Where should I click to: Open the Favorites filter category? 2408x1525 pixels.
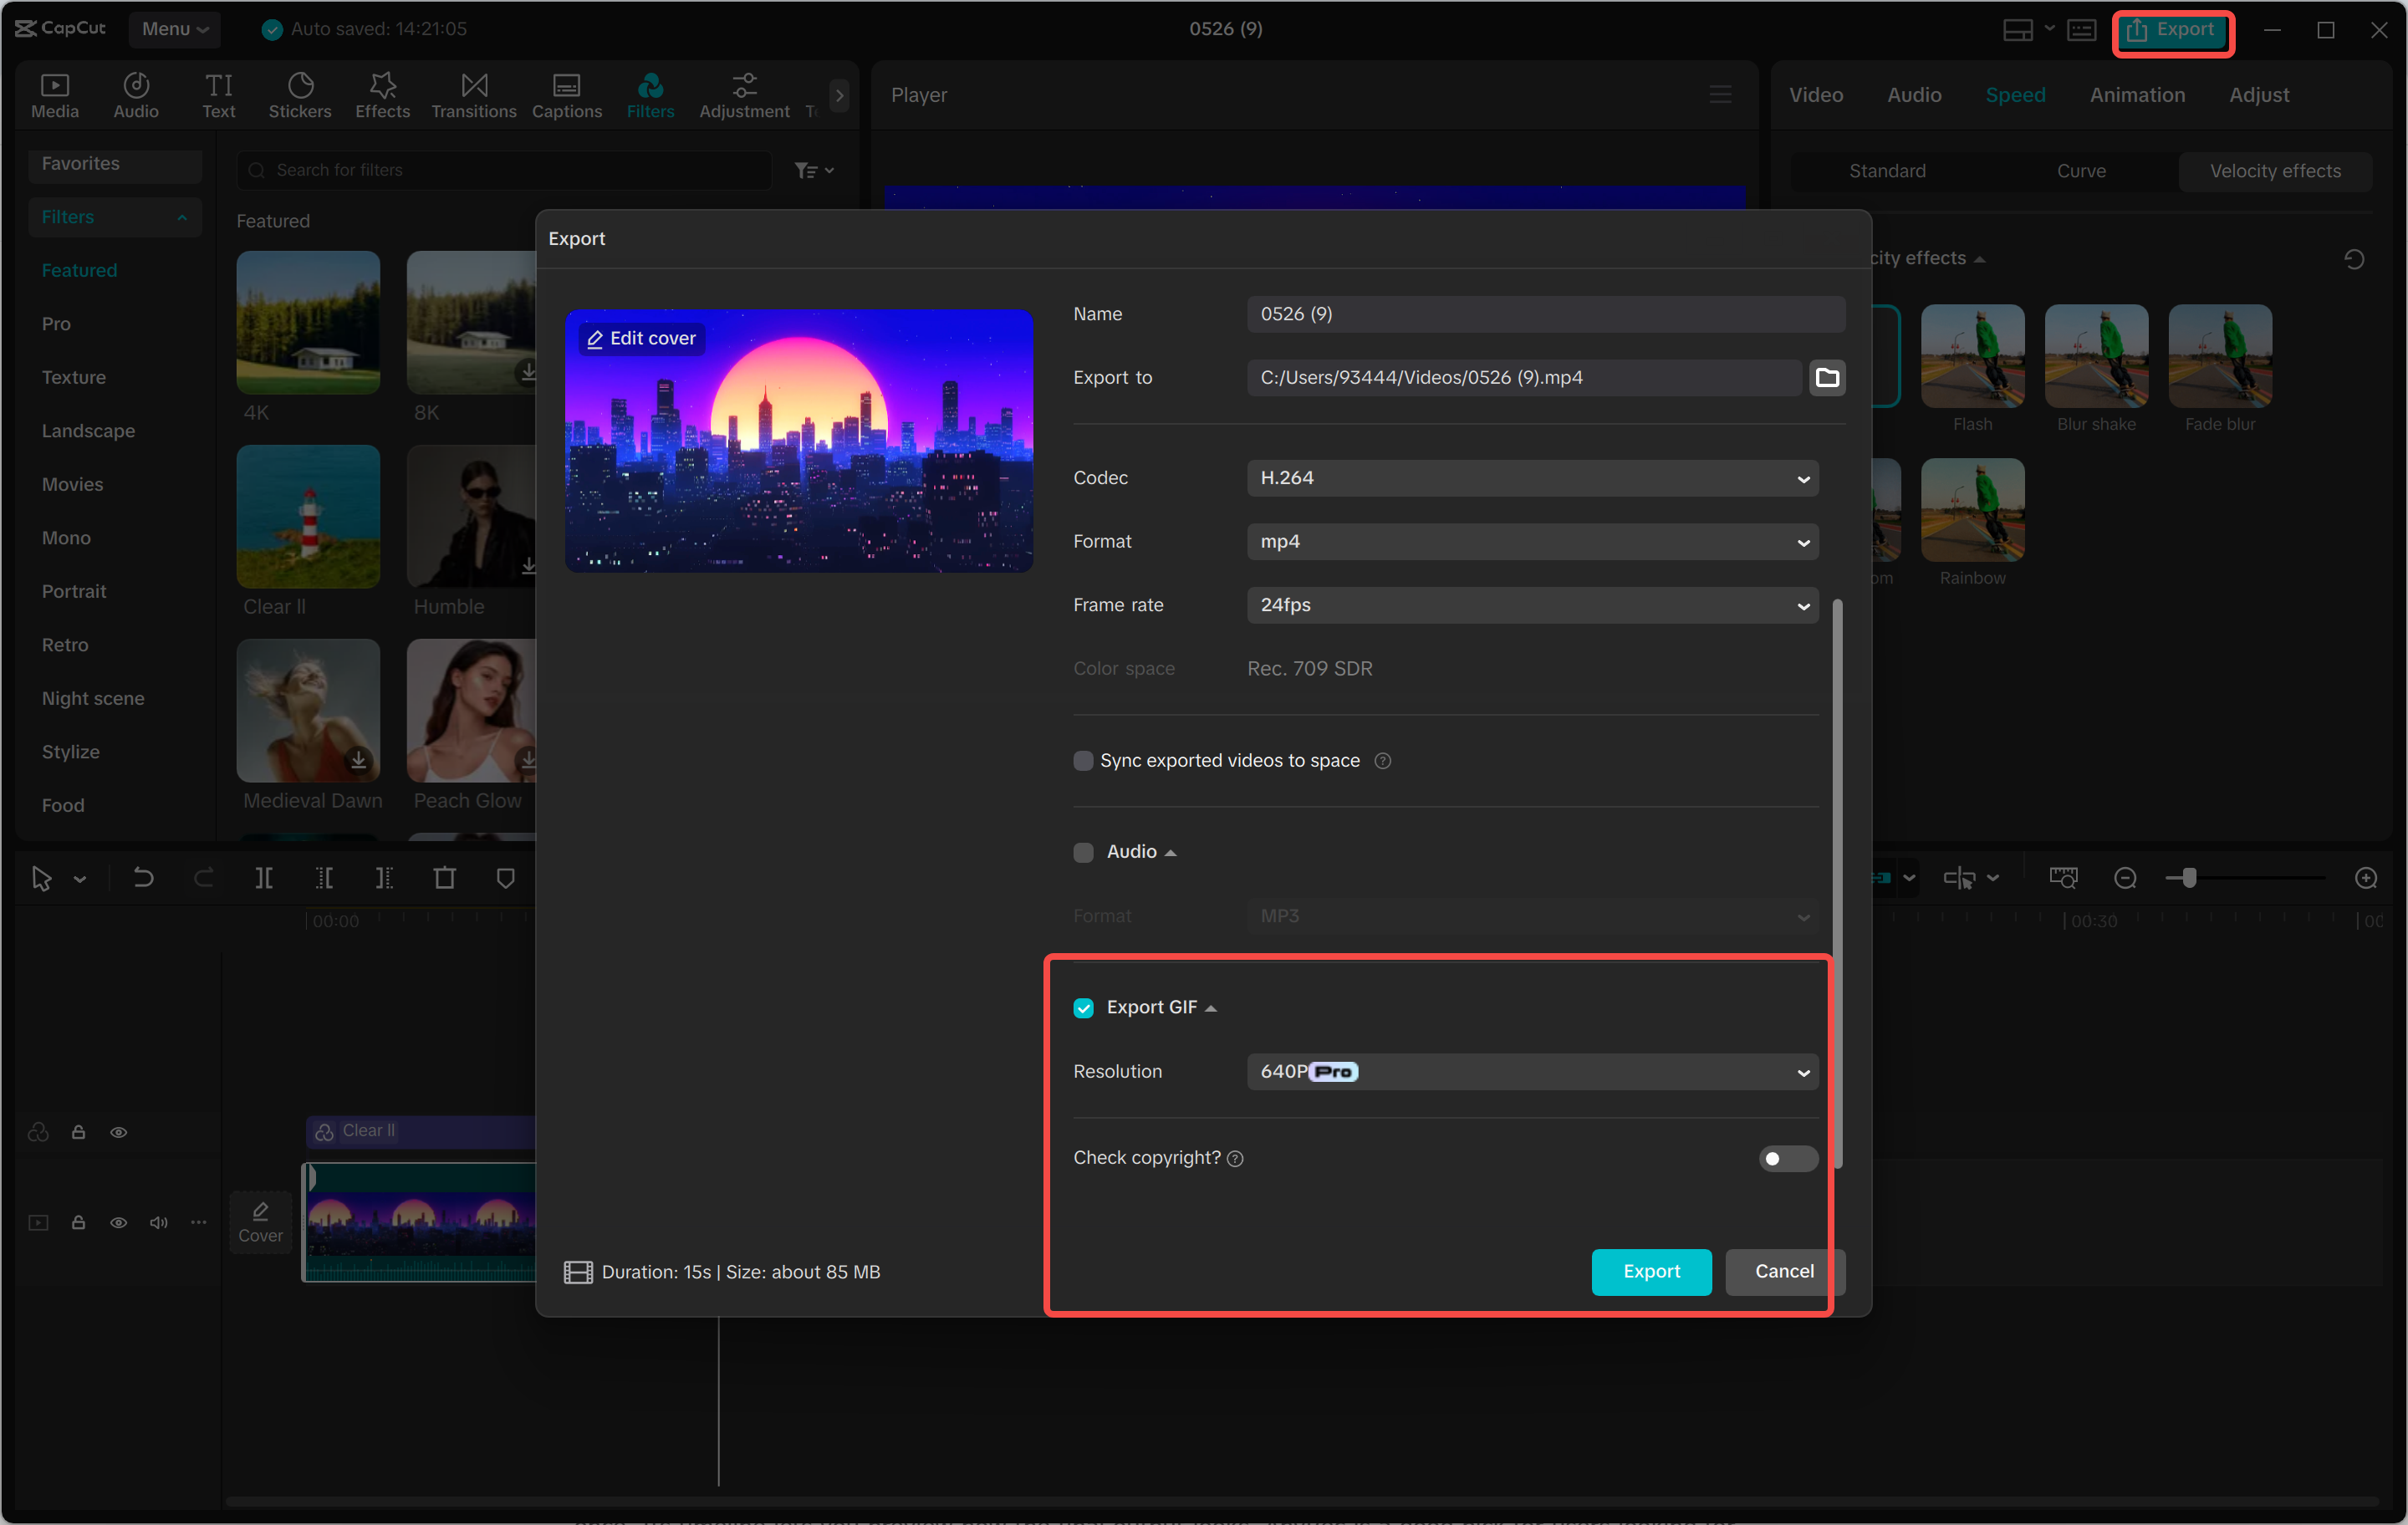[x=115, y=164]
